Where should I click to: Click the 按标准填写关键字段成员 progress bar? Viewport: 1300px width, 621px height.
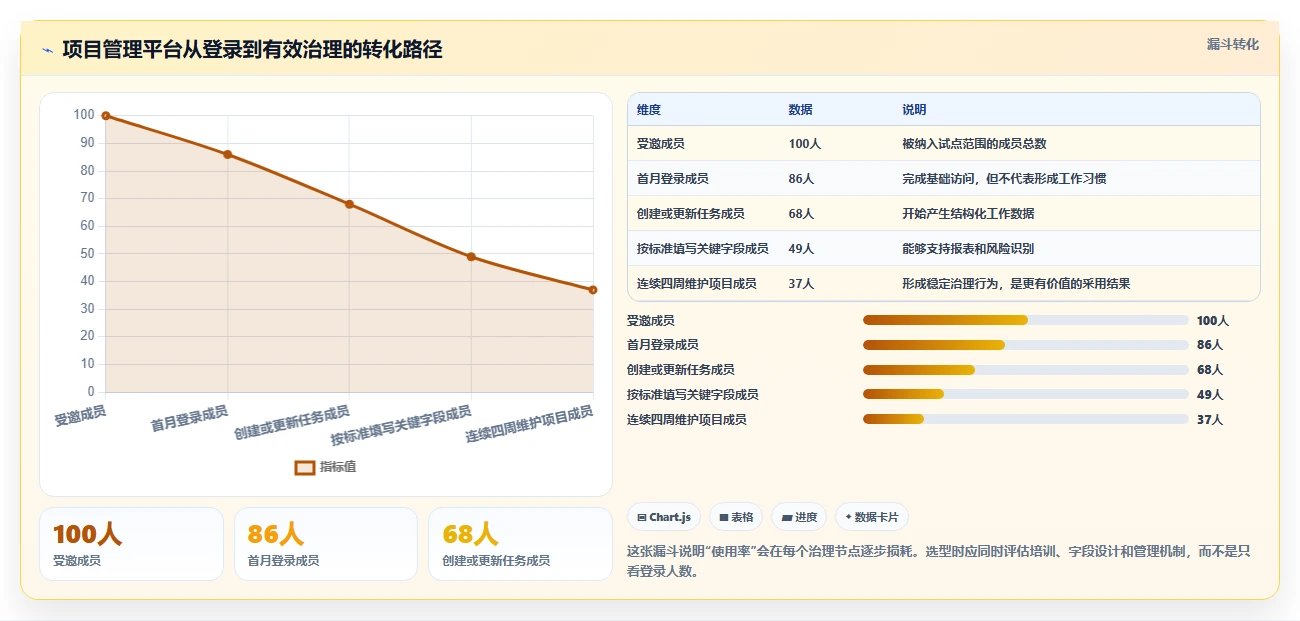pos(1025,394)
